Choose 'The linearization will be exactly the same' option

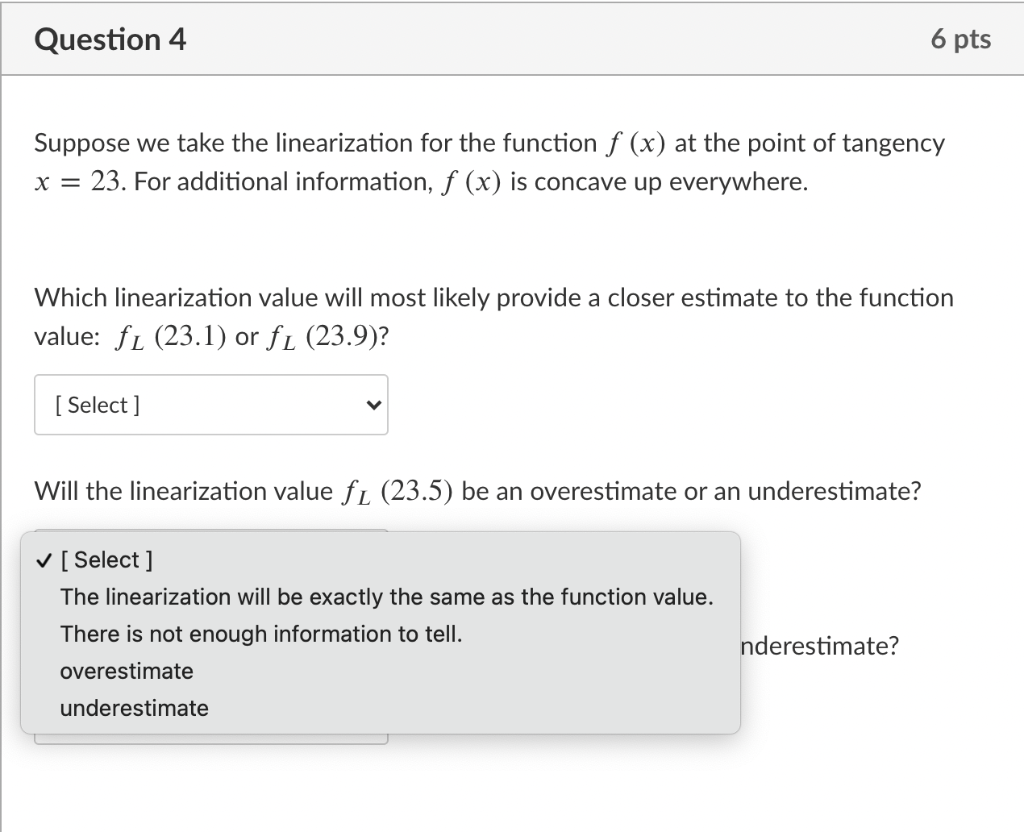click(x=385, y=596)
